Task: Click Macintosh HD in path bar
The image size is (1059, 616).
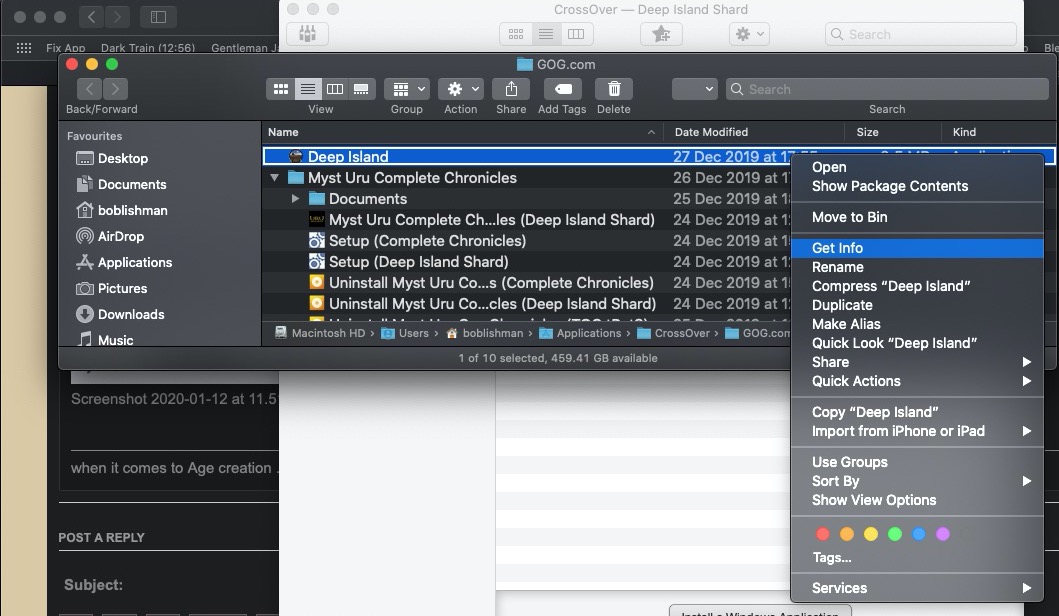Action: pyautogui.click(x=320, y=333)
